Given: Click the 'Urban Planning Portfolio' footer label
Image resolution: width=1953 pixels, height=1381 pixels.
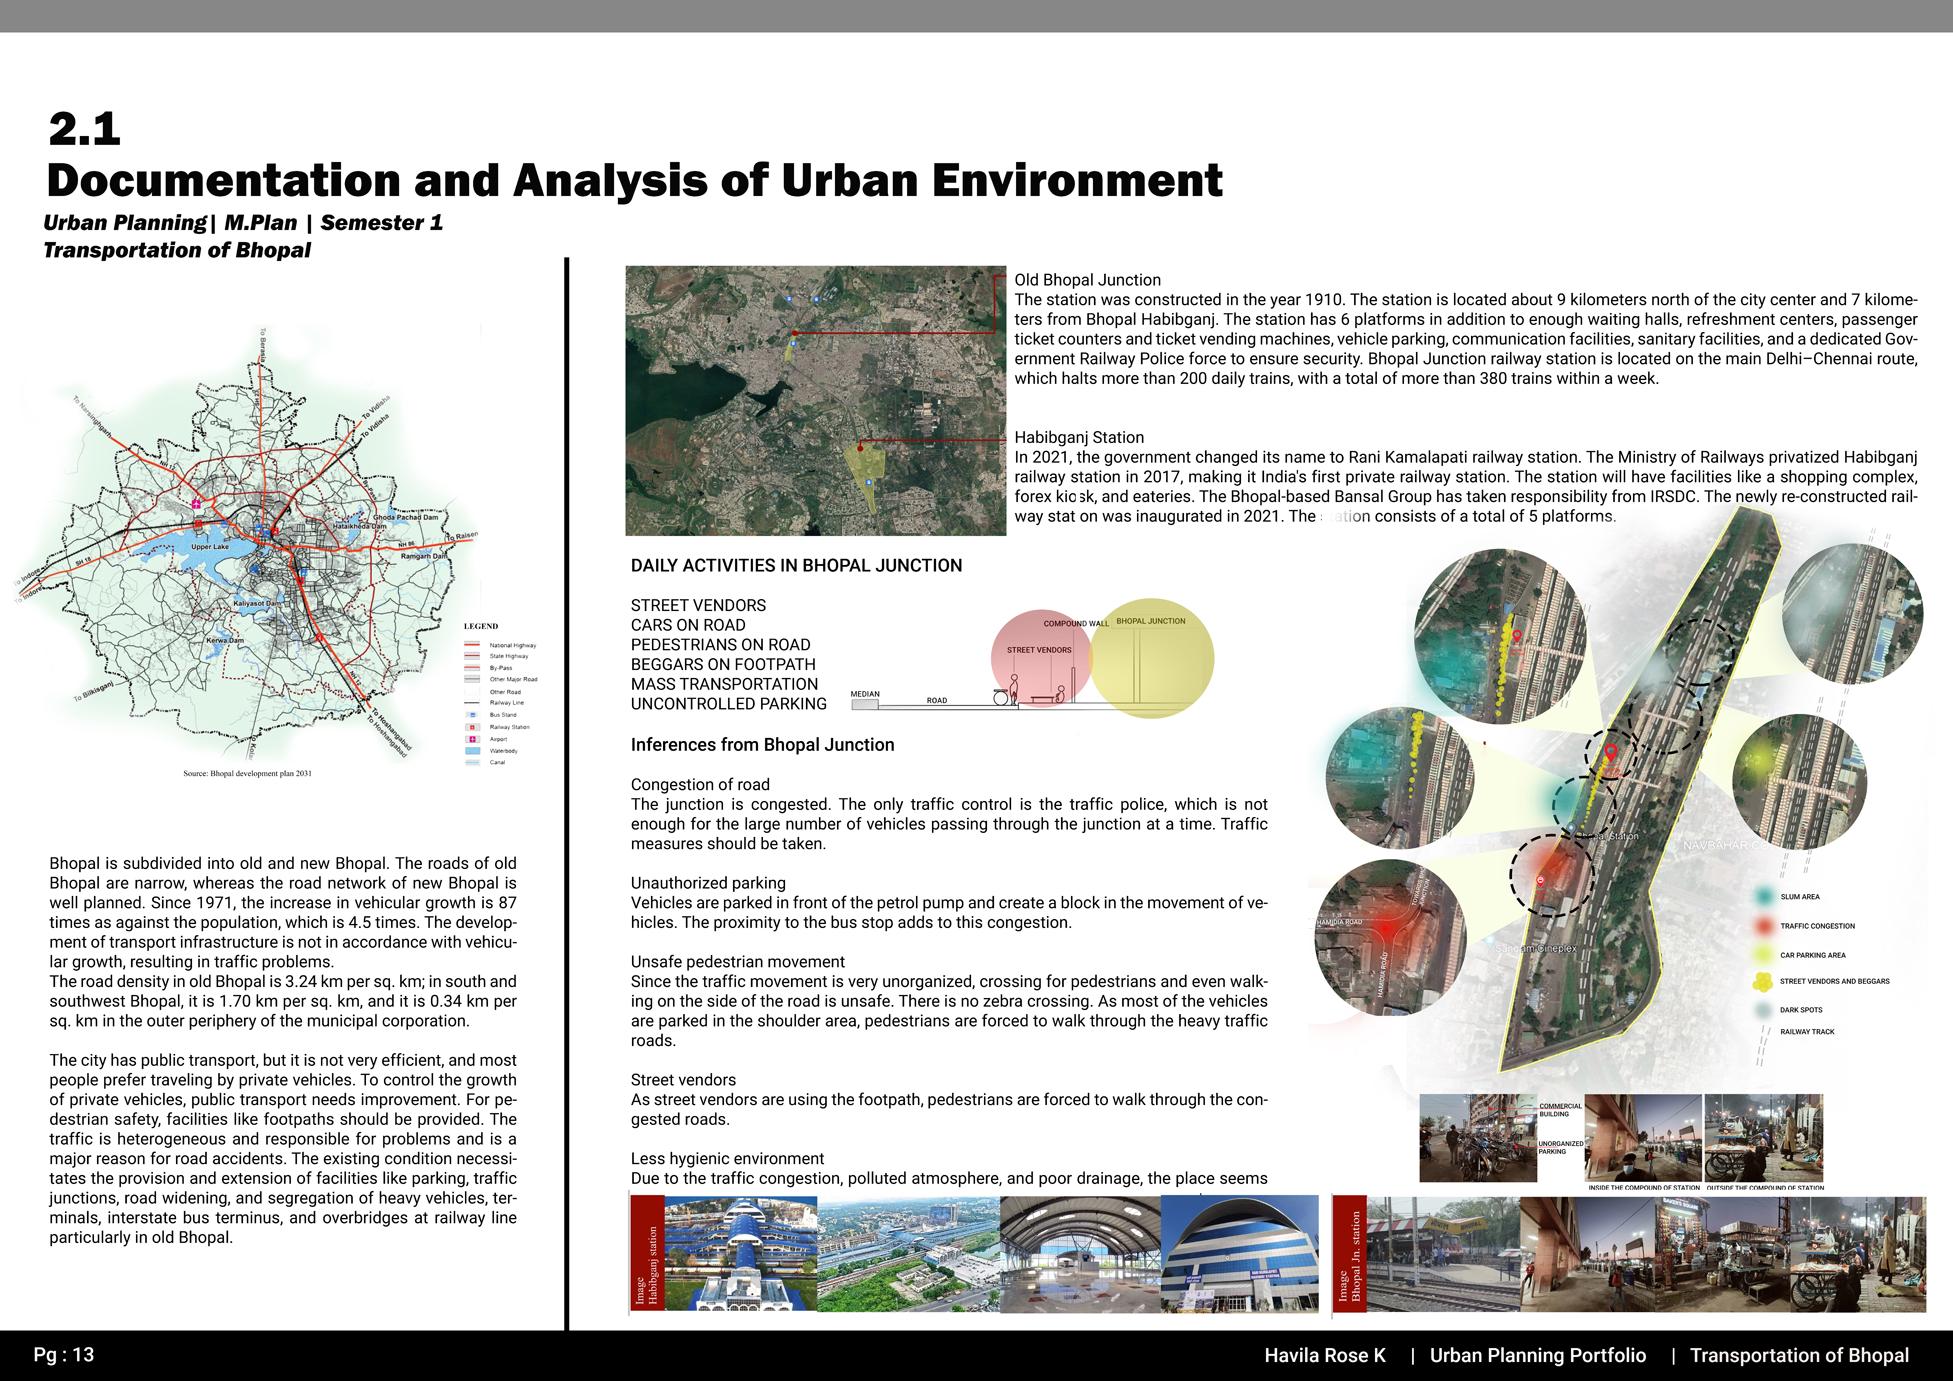Looking at the screenshot, I should (1537, 1356).
